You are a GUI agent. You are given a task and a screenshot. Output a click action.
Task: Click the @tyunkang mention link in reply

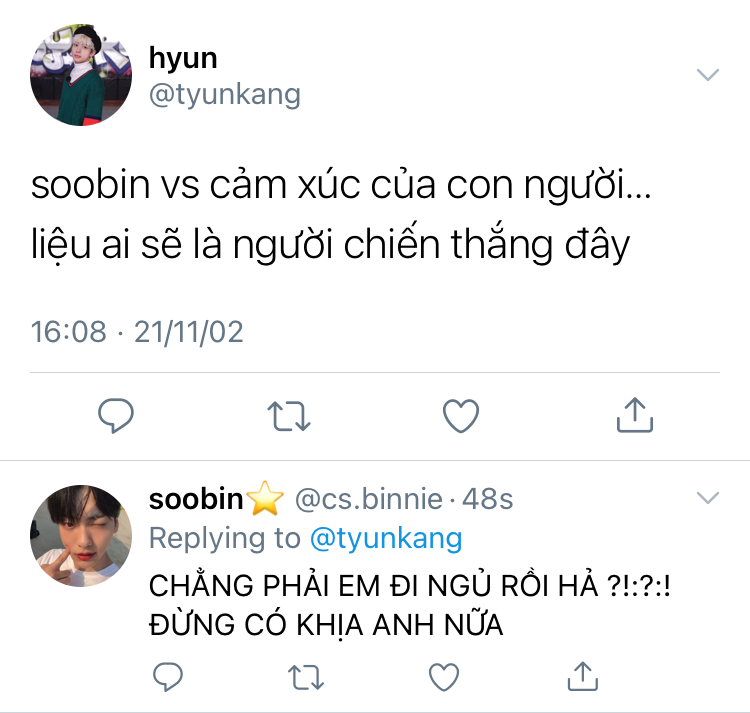point(386,539)
